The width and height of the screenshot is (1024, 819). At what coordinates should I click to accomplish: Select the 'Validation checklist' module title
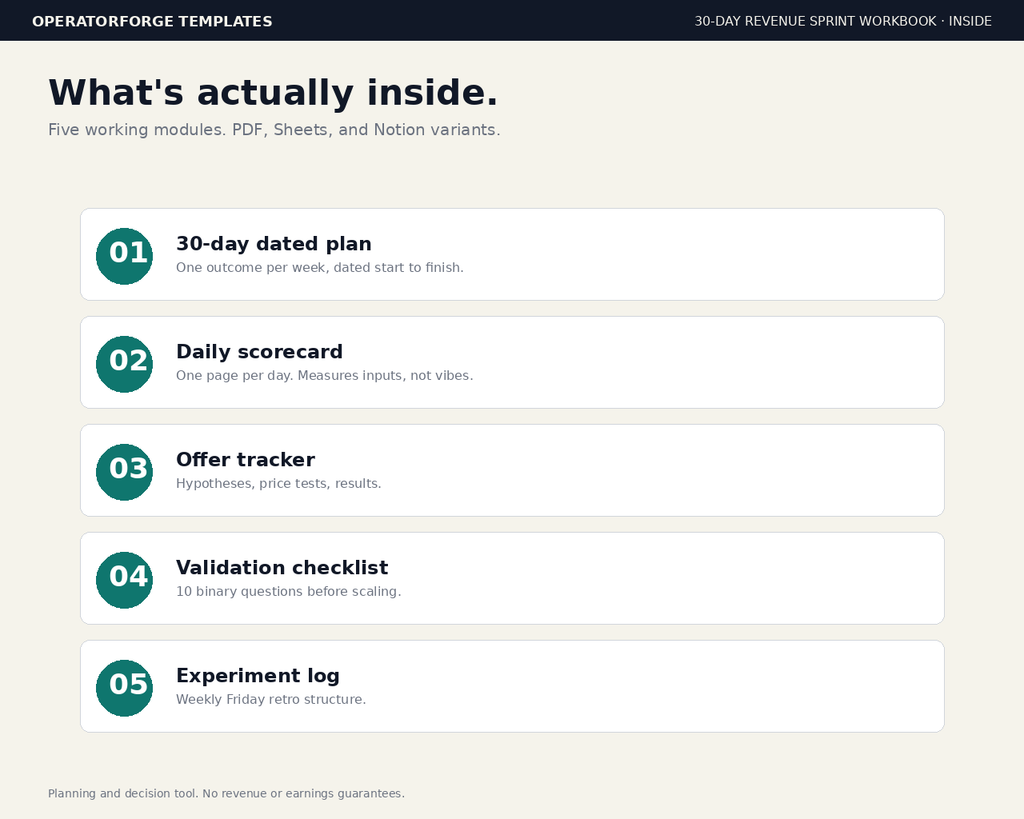282,568
